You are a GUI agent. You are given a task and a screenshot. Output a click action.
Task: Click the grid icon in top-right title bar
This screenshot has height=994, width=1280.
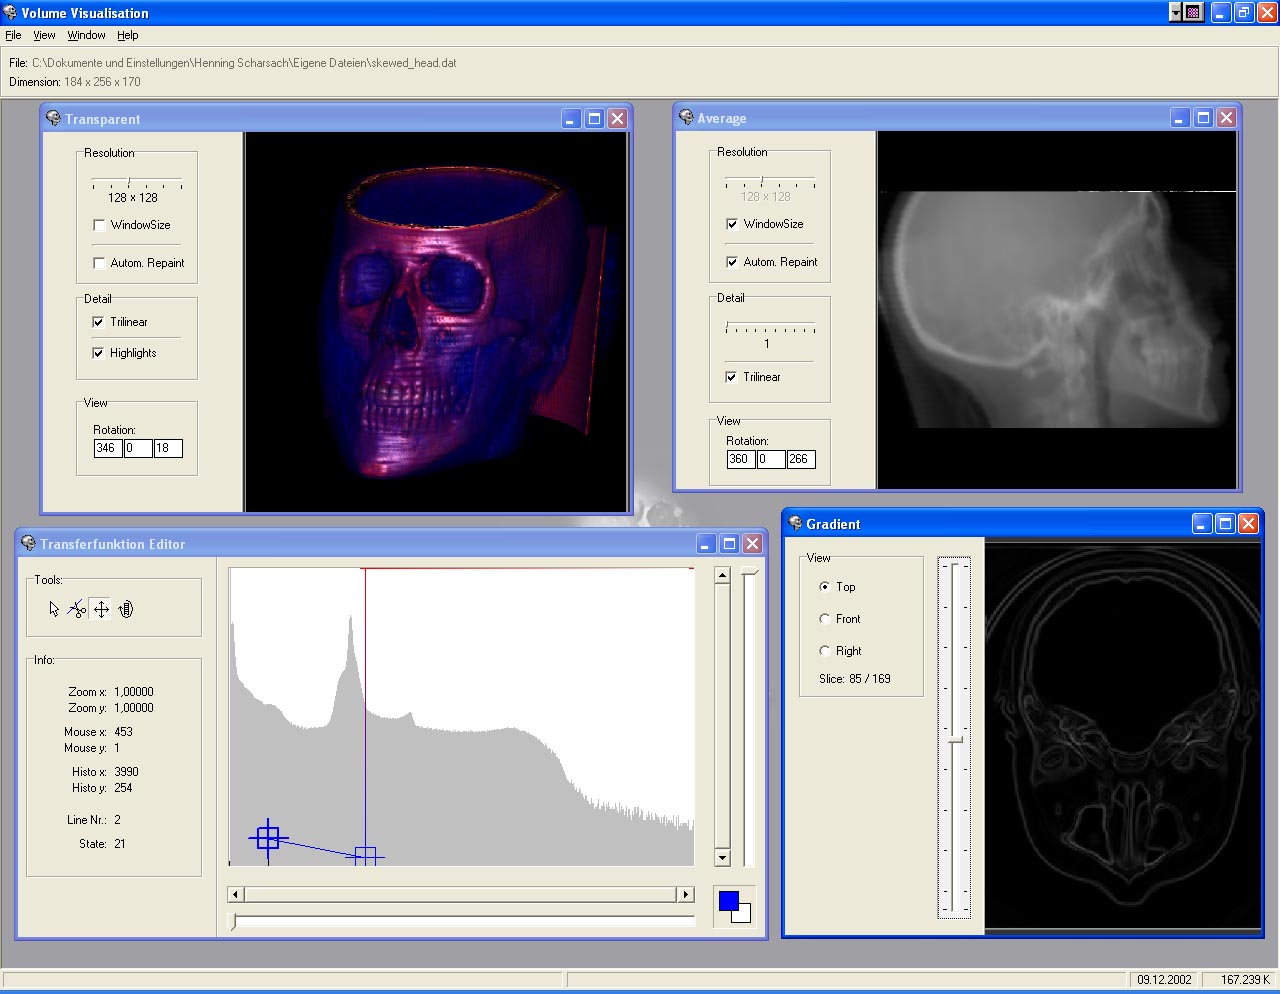[x=1193, y=12]
